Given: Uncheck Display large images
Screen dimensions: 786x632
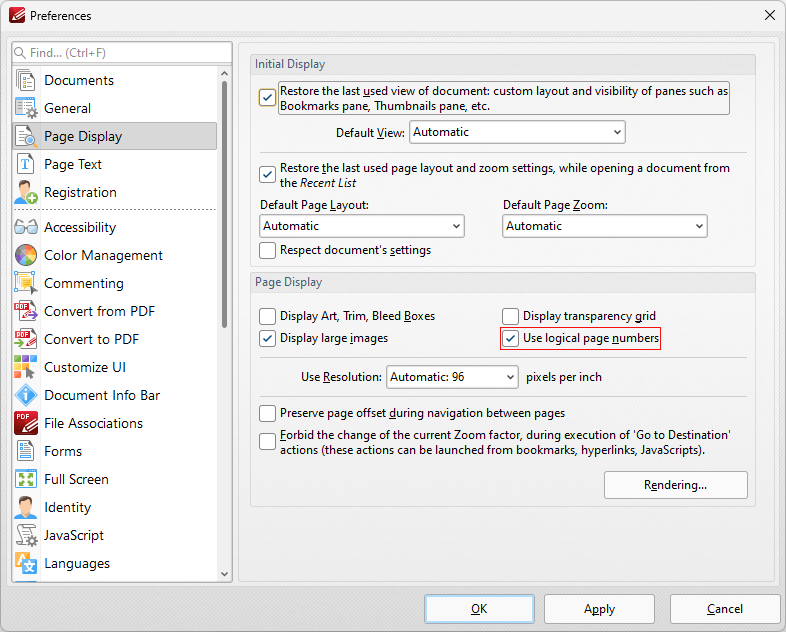Looking at the screenshot, I should click(x=267, y=338).
